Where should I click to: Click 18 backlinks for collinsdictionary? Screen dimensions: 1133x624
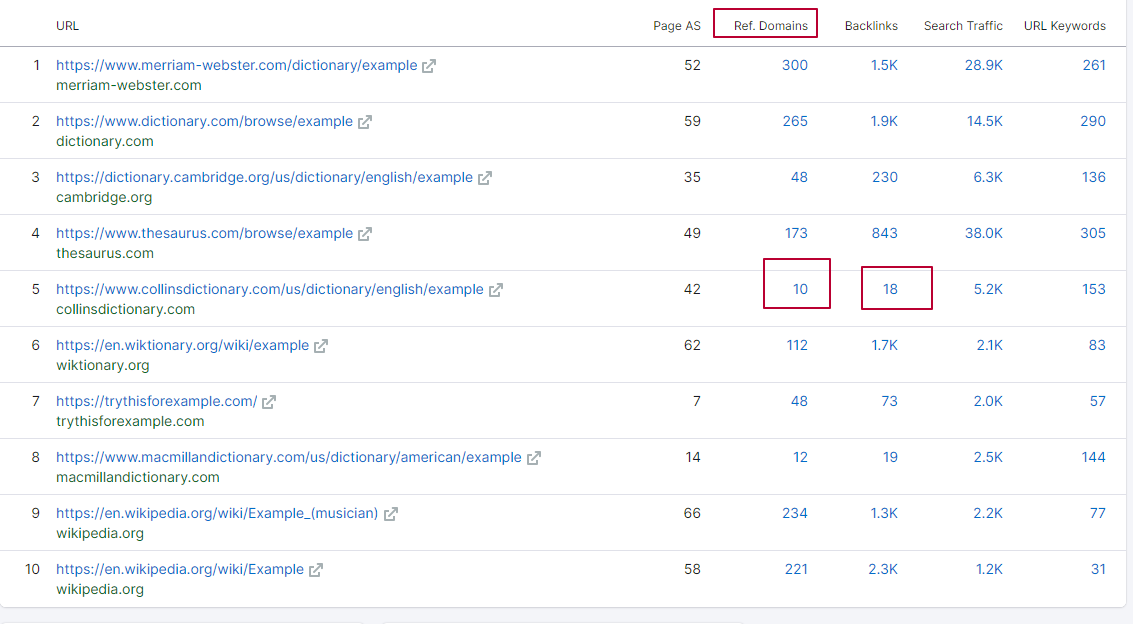[x=890, y=289]
